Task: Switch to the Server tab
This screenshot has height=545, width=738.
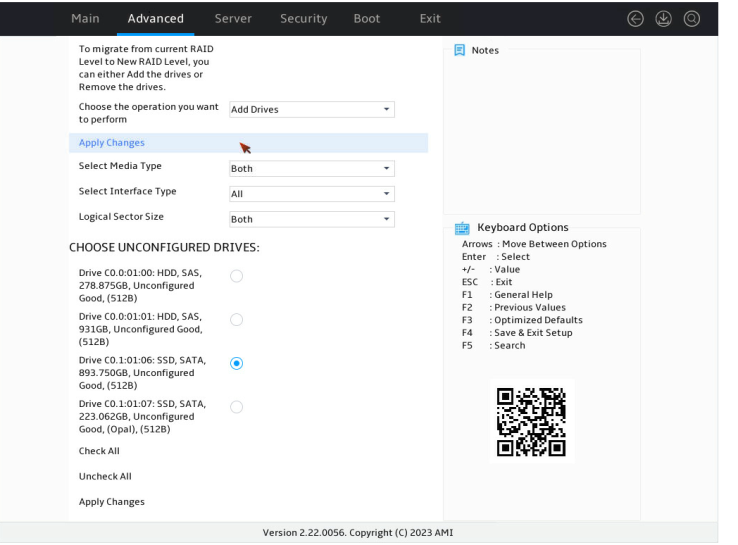Action: coord(233,19)
